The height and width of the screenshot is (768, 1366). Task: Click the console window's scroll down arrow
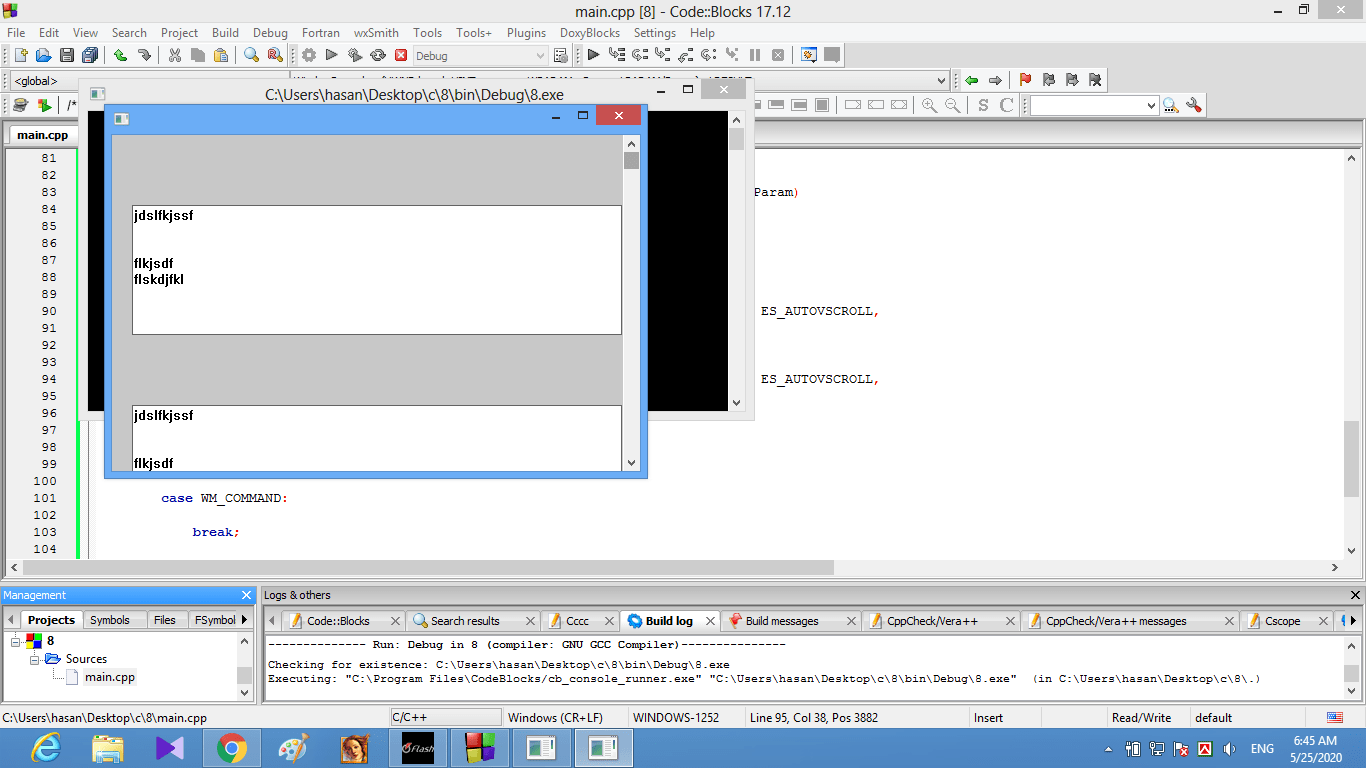pyautogui.click(x=737, y=403)
